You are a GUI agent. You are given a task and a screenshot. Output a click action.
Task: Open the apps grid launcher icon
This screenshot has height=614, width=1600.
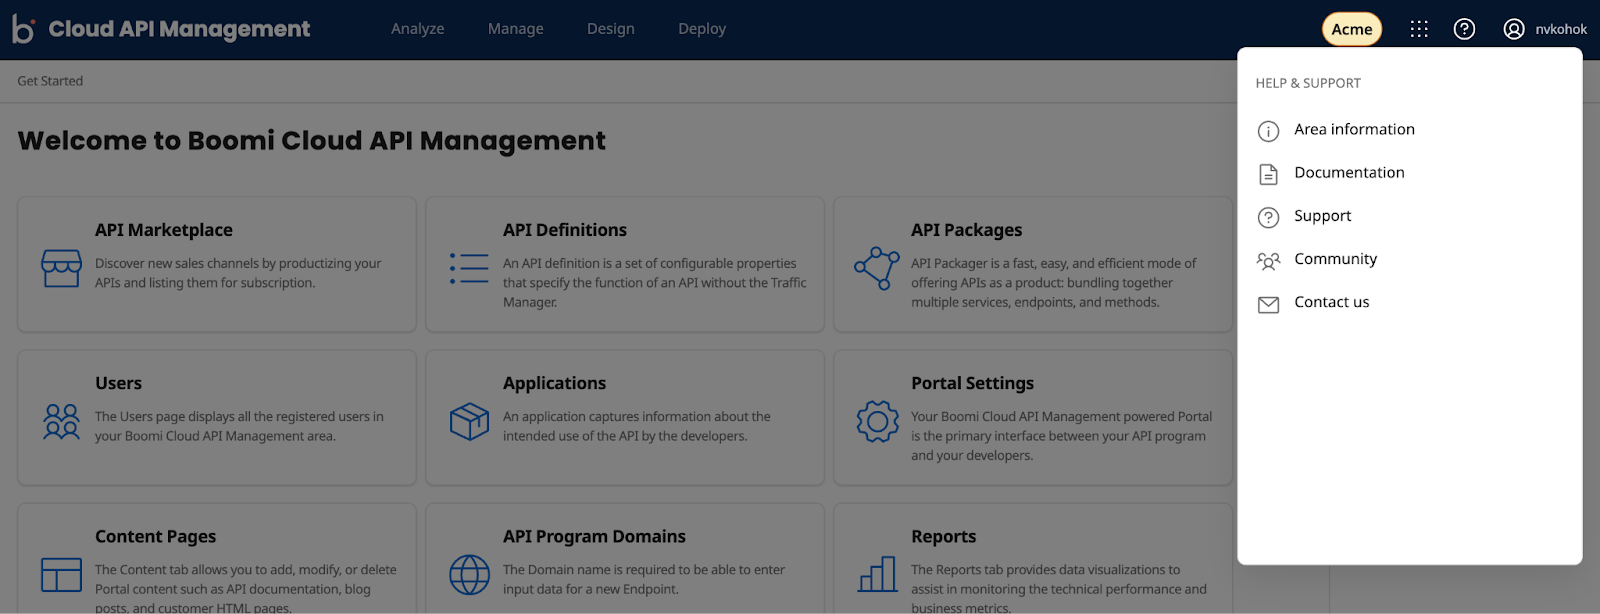click(1418, 29)
